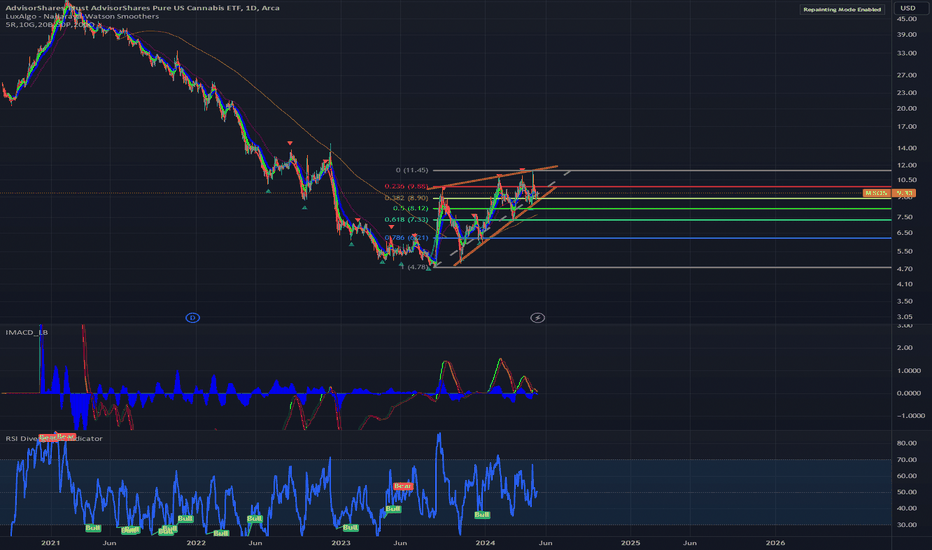Click the 14.00 price axis value

pos(906,148)
